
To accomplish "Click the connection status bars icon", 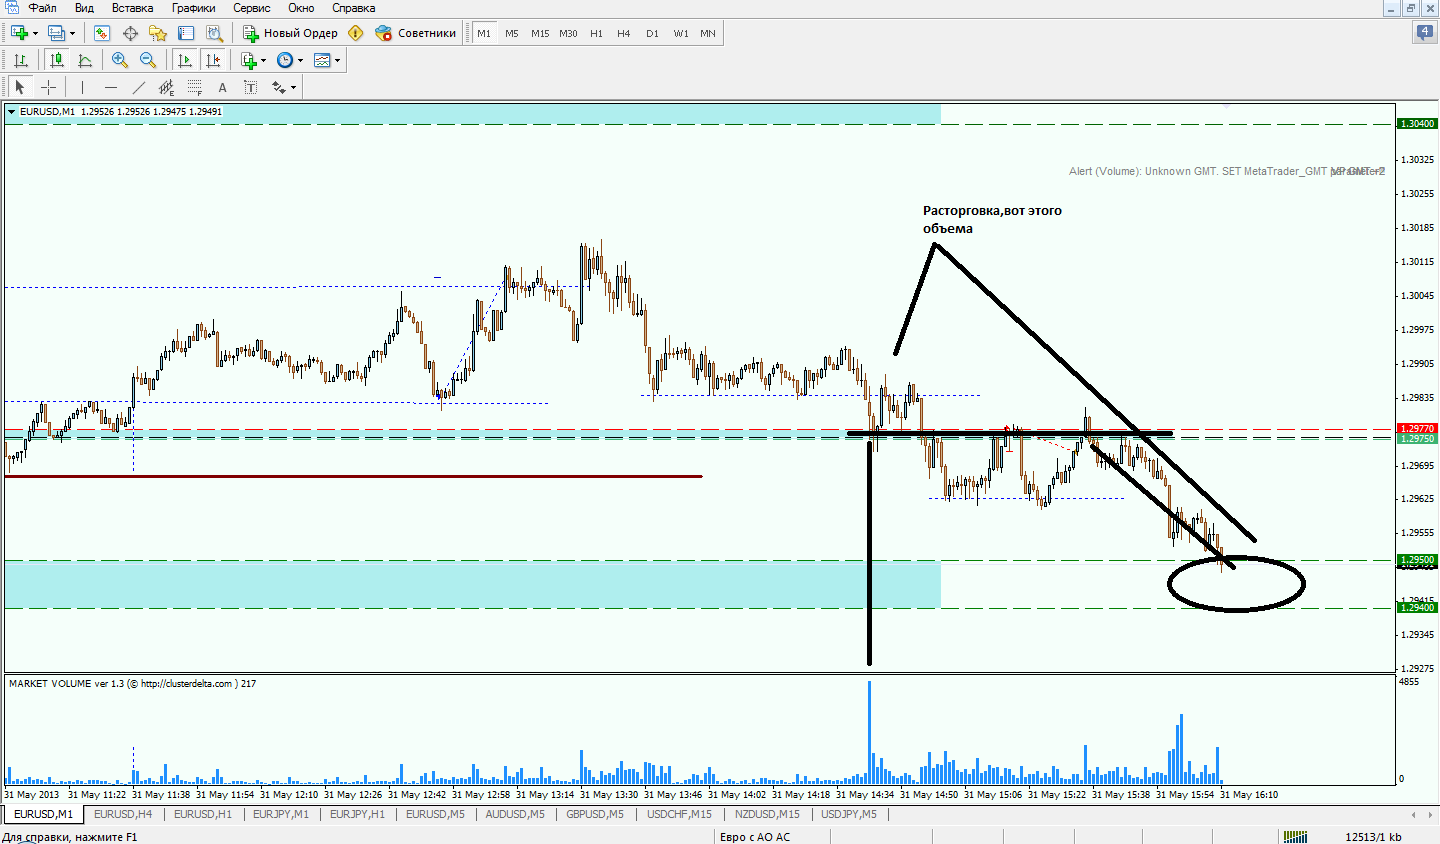I will coord(1296,837).
